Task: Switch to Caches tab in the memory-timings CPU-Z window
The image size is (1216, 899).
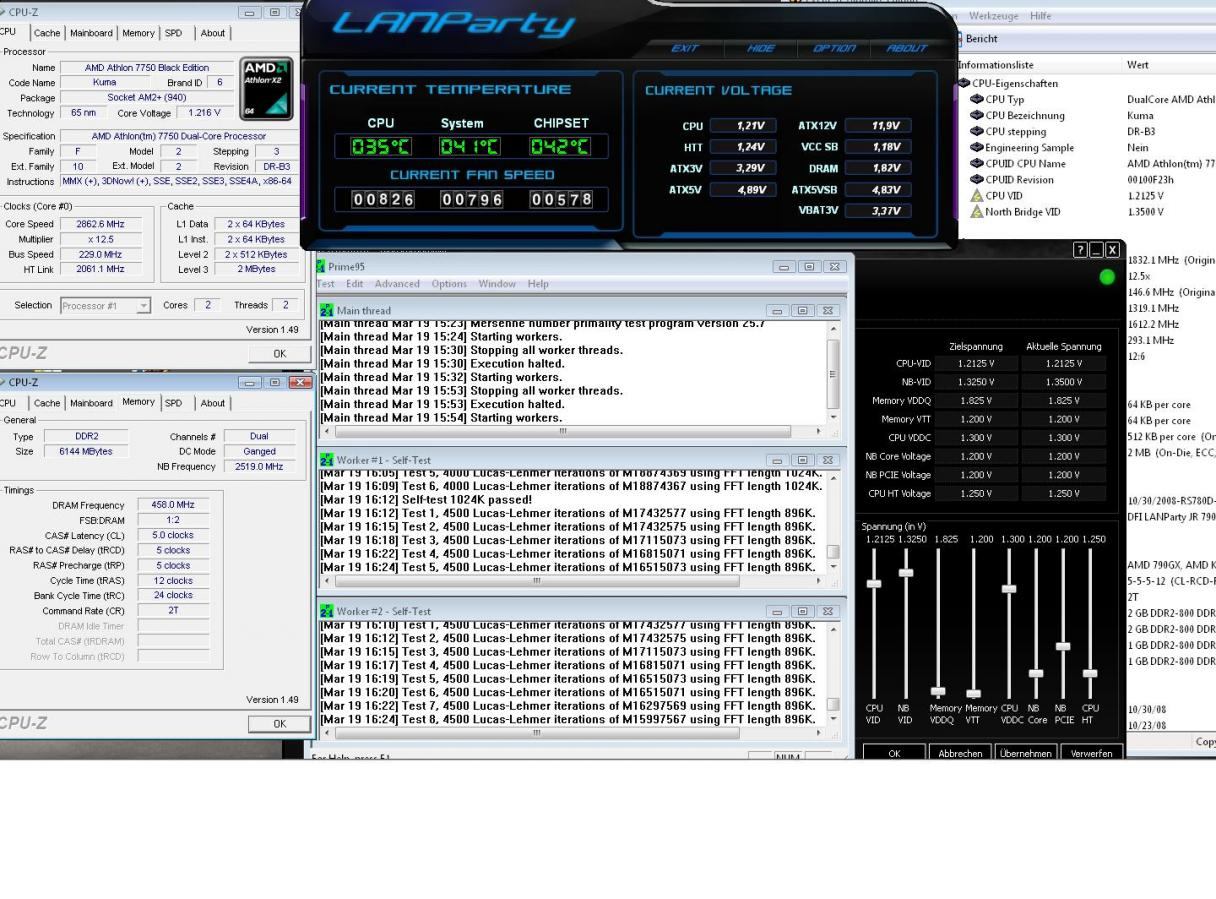Action: pos(47,403)
